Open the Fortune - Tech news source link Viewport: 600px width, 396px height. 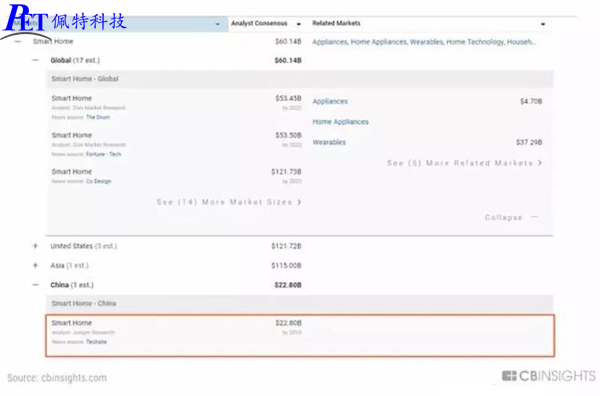103,154
